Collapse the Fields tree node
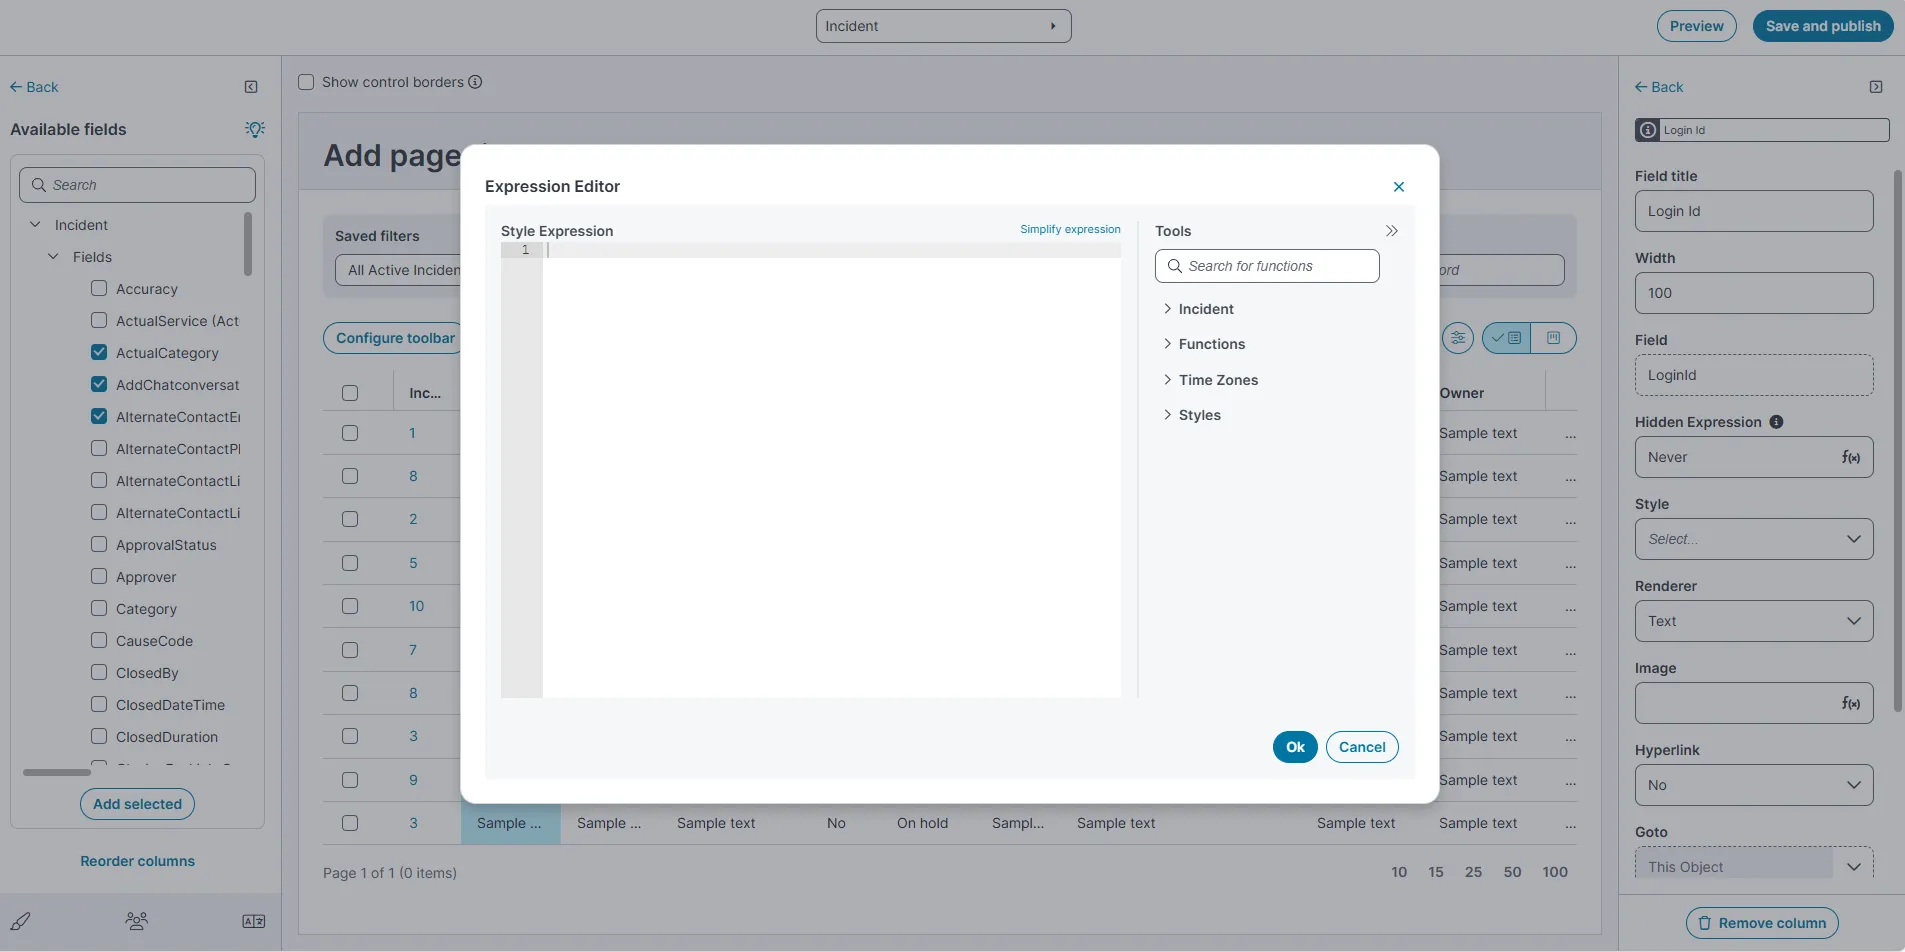Screen dimensions: 1905x952 54,257
